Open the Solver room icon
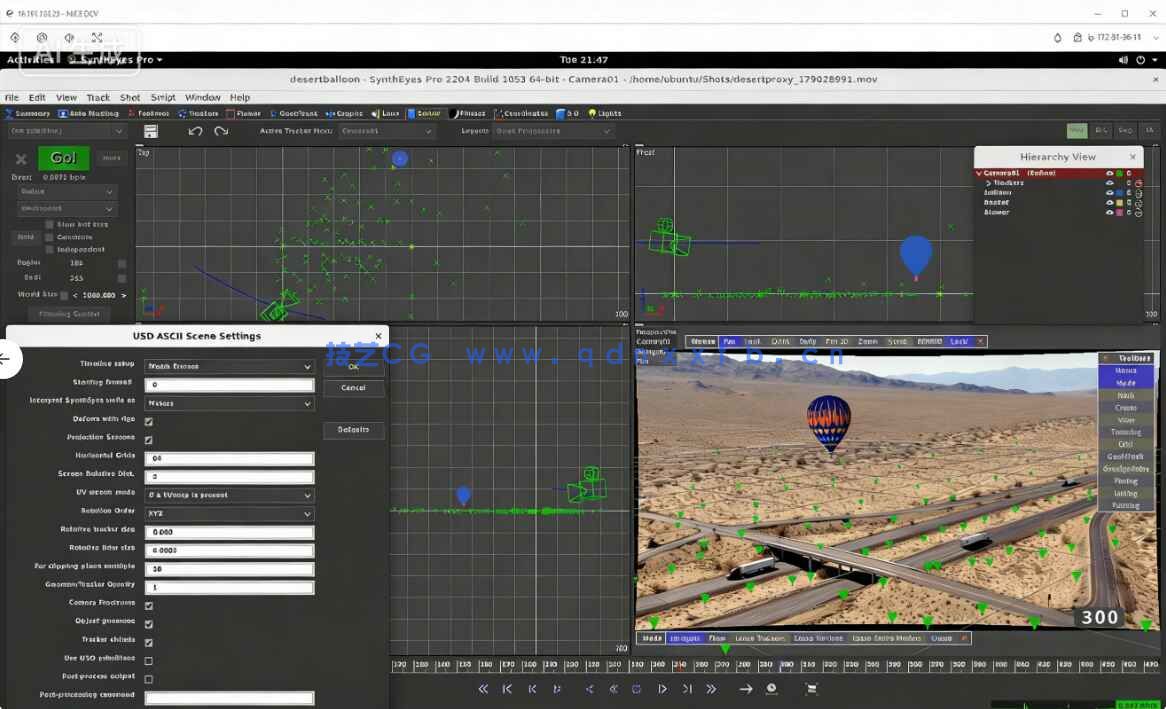 pos(424,113)
